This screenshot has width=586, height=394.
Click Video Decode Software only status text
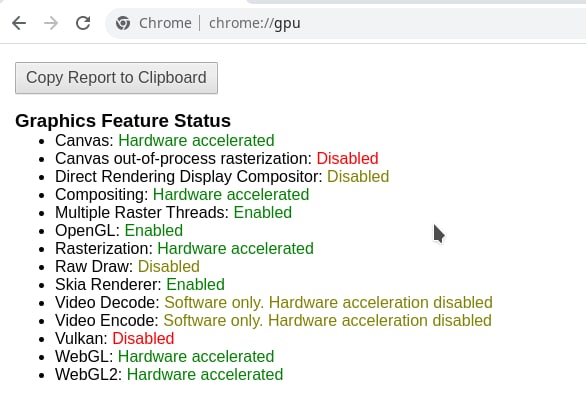(329, 302)
